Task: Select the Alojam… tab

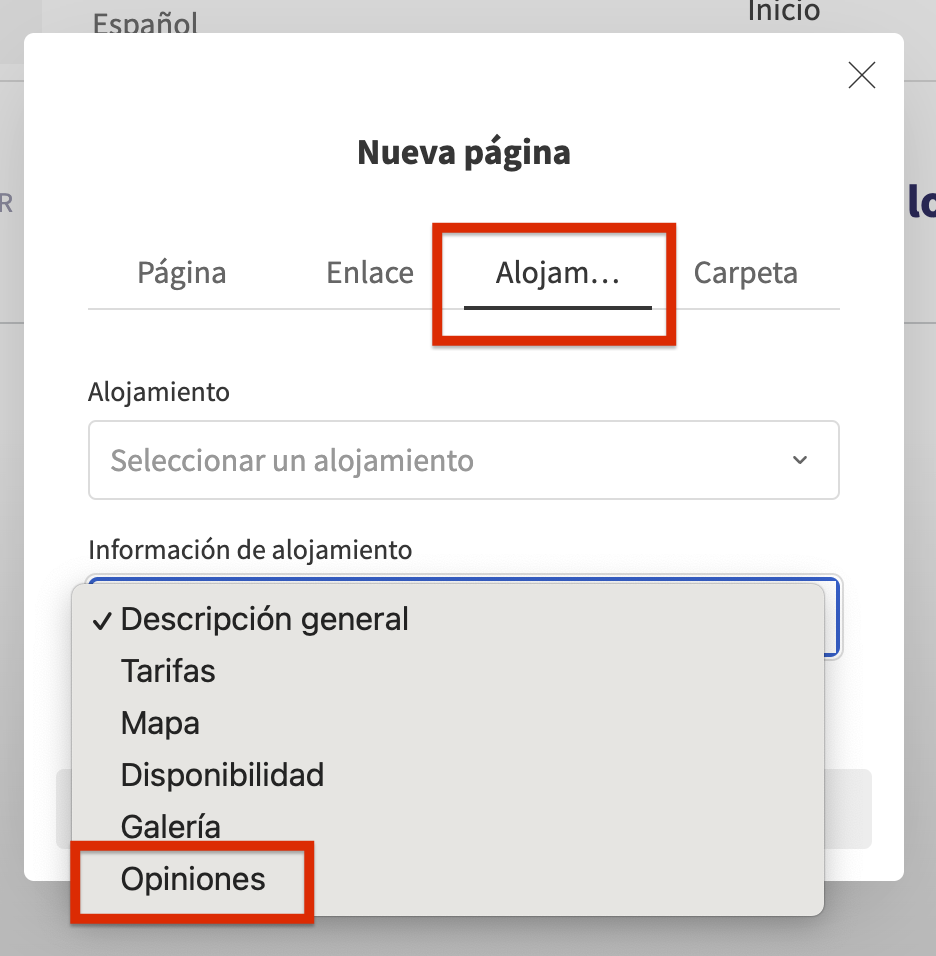Action: pos(557,273)
